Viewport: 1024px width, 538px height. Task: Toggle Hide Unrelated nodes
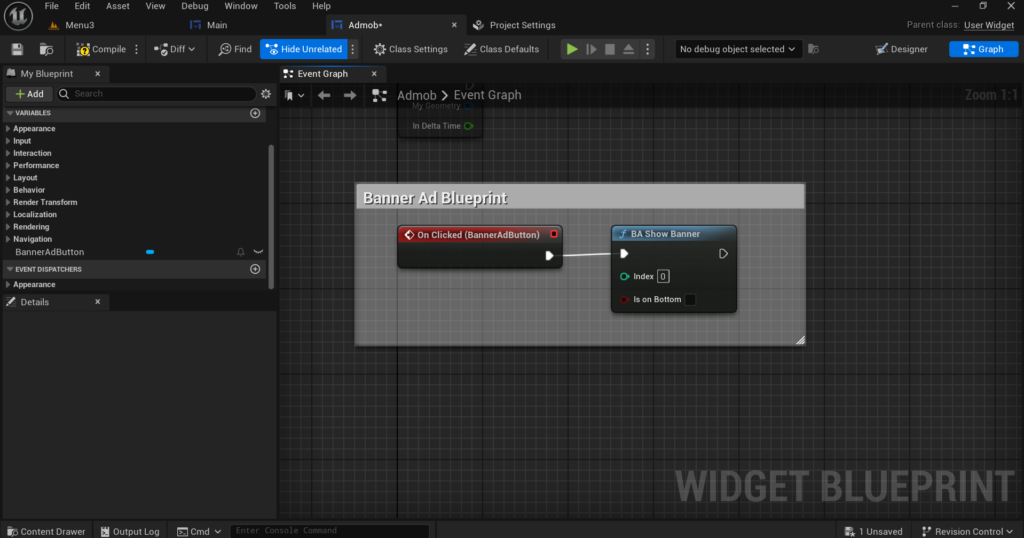pyautogui.click(x=304, y=49)
